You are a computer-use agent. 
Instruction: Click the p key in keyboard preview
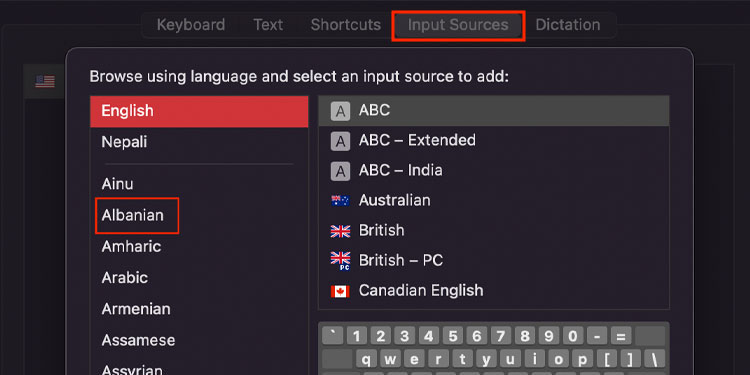pyautogui.click(x=583, y=359)
